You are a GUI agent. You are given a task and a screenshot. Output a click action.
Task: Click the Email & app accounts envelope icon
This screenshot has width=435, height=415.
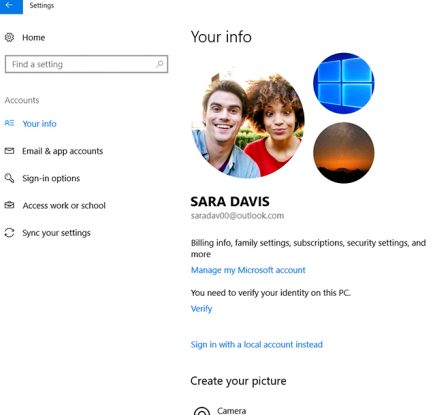tap(9, 151)
